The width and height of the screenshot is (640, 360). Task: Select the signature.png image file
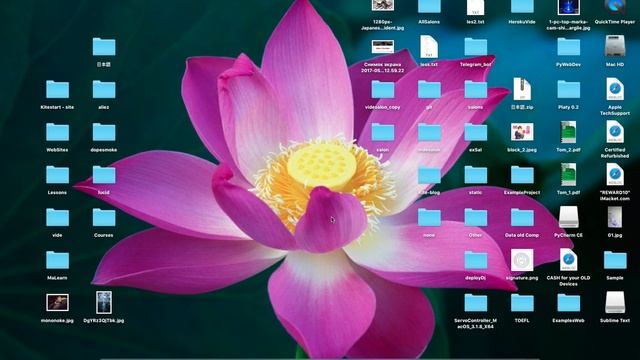(x=522, y=260)
